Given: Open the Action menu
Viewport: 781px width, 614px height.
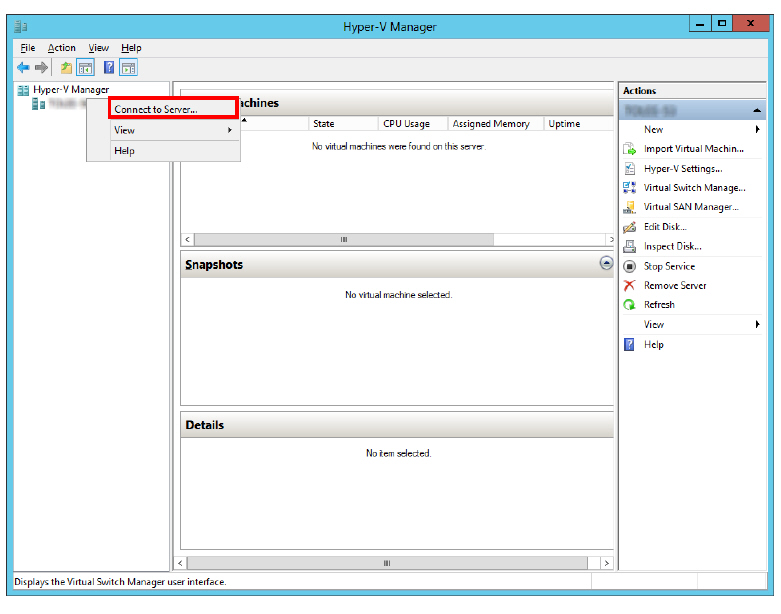Looking at the screenshot, I should pyautogui.click(x=61, y=48).
